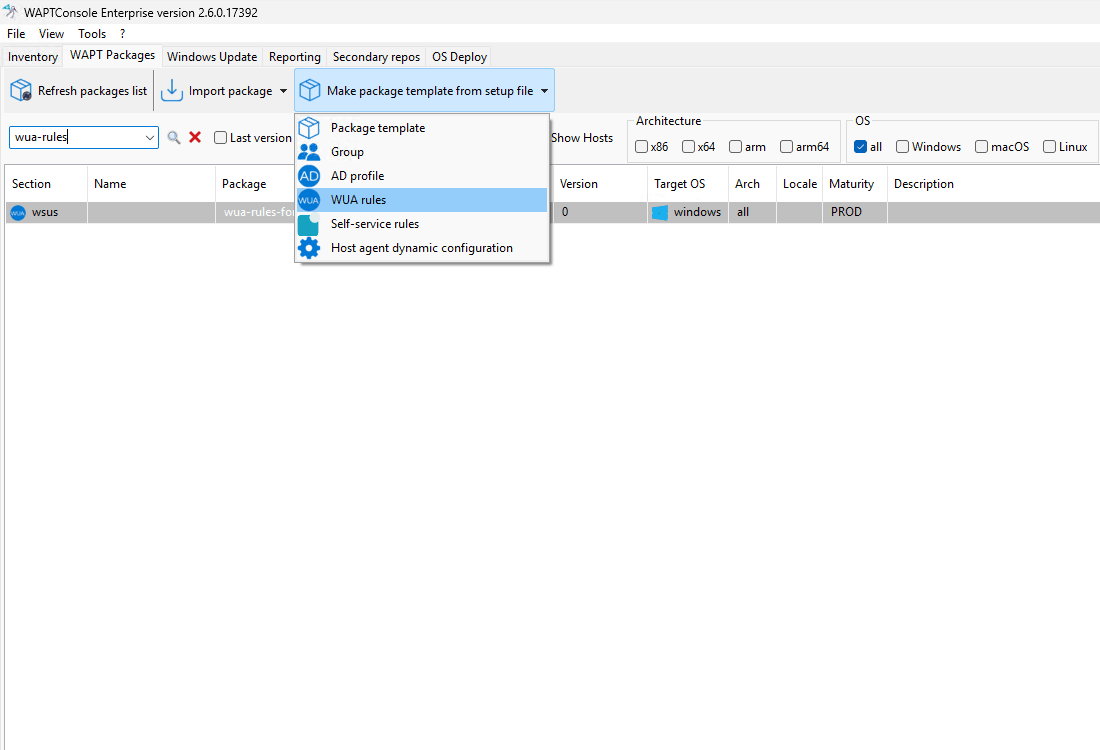The height and width of the screenshot is (750, 1100).
Task: Open the Reporting tab
Action: coord(295,57)
